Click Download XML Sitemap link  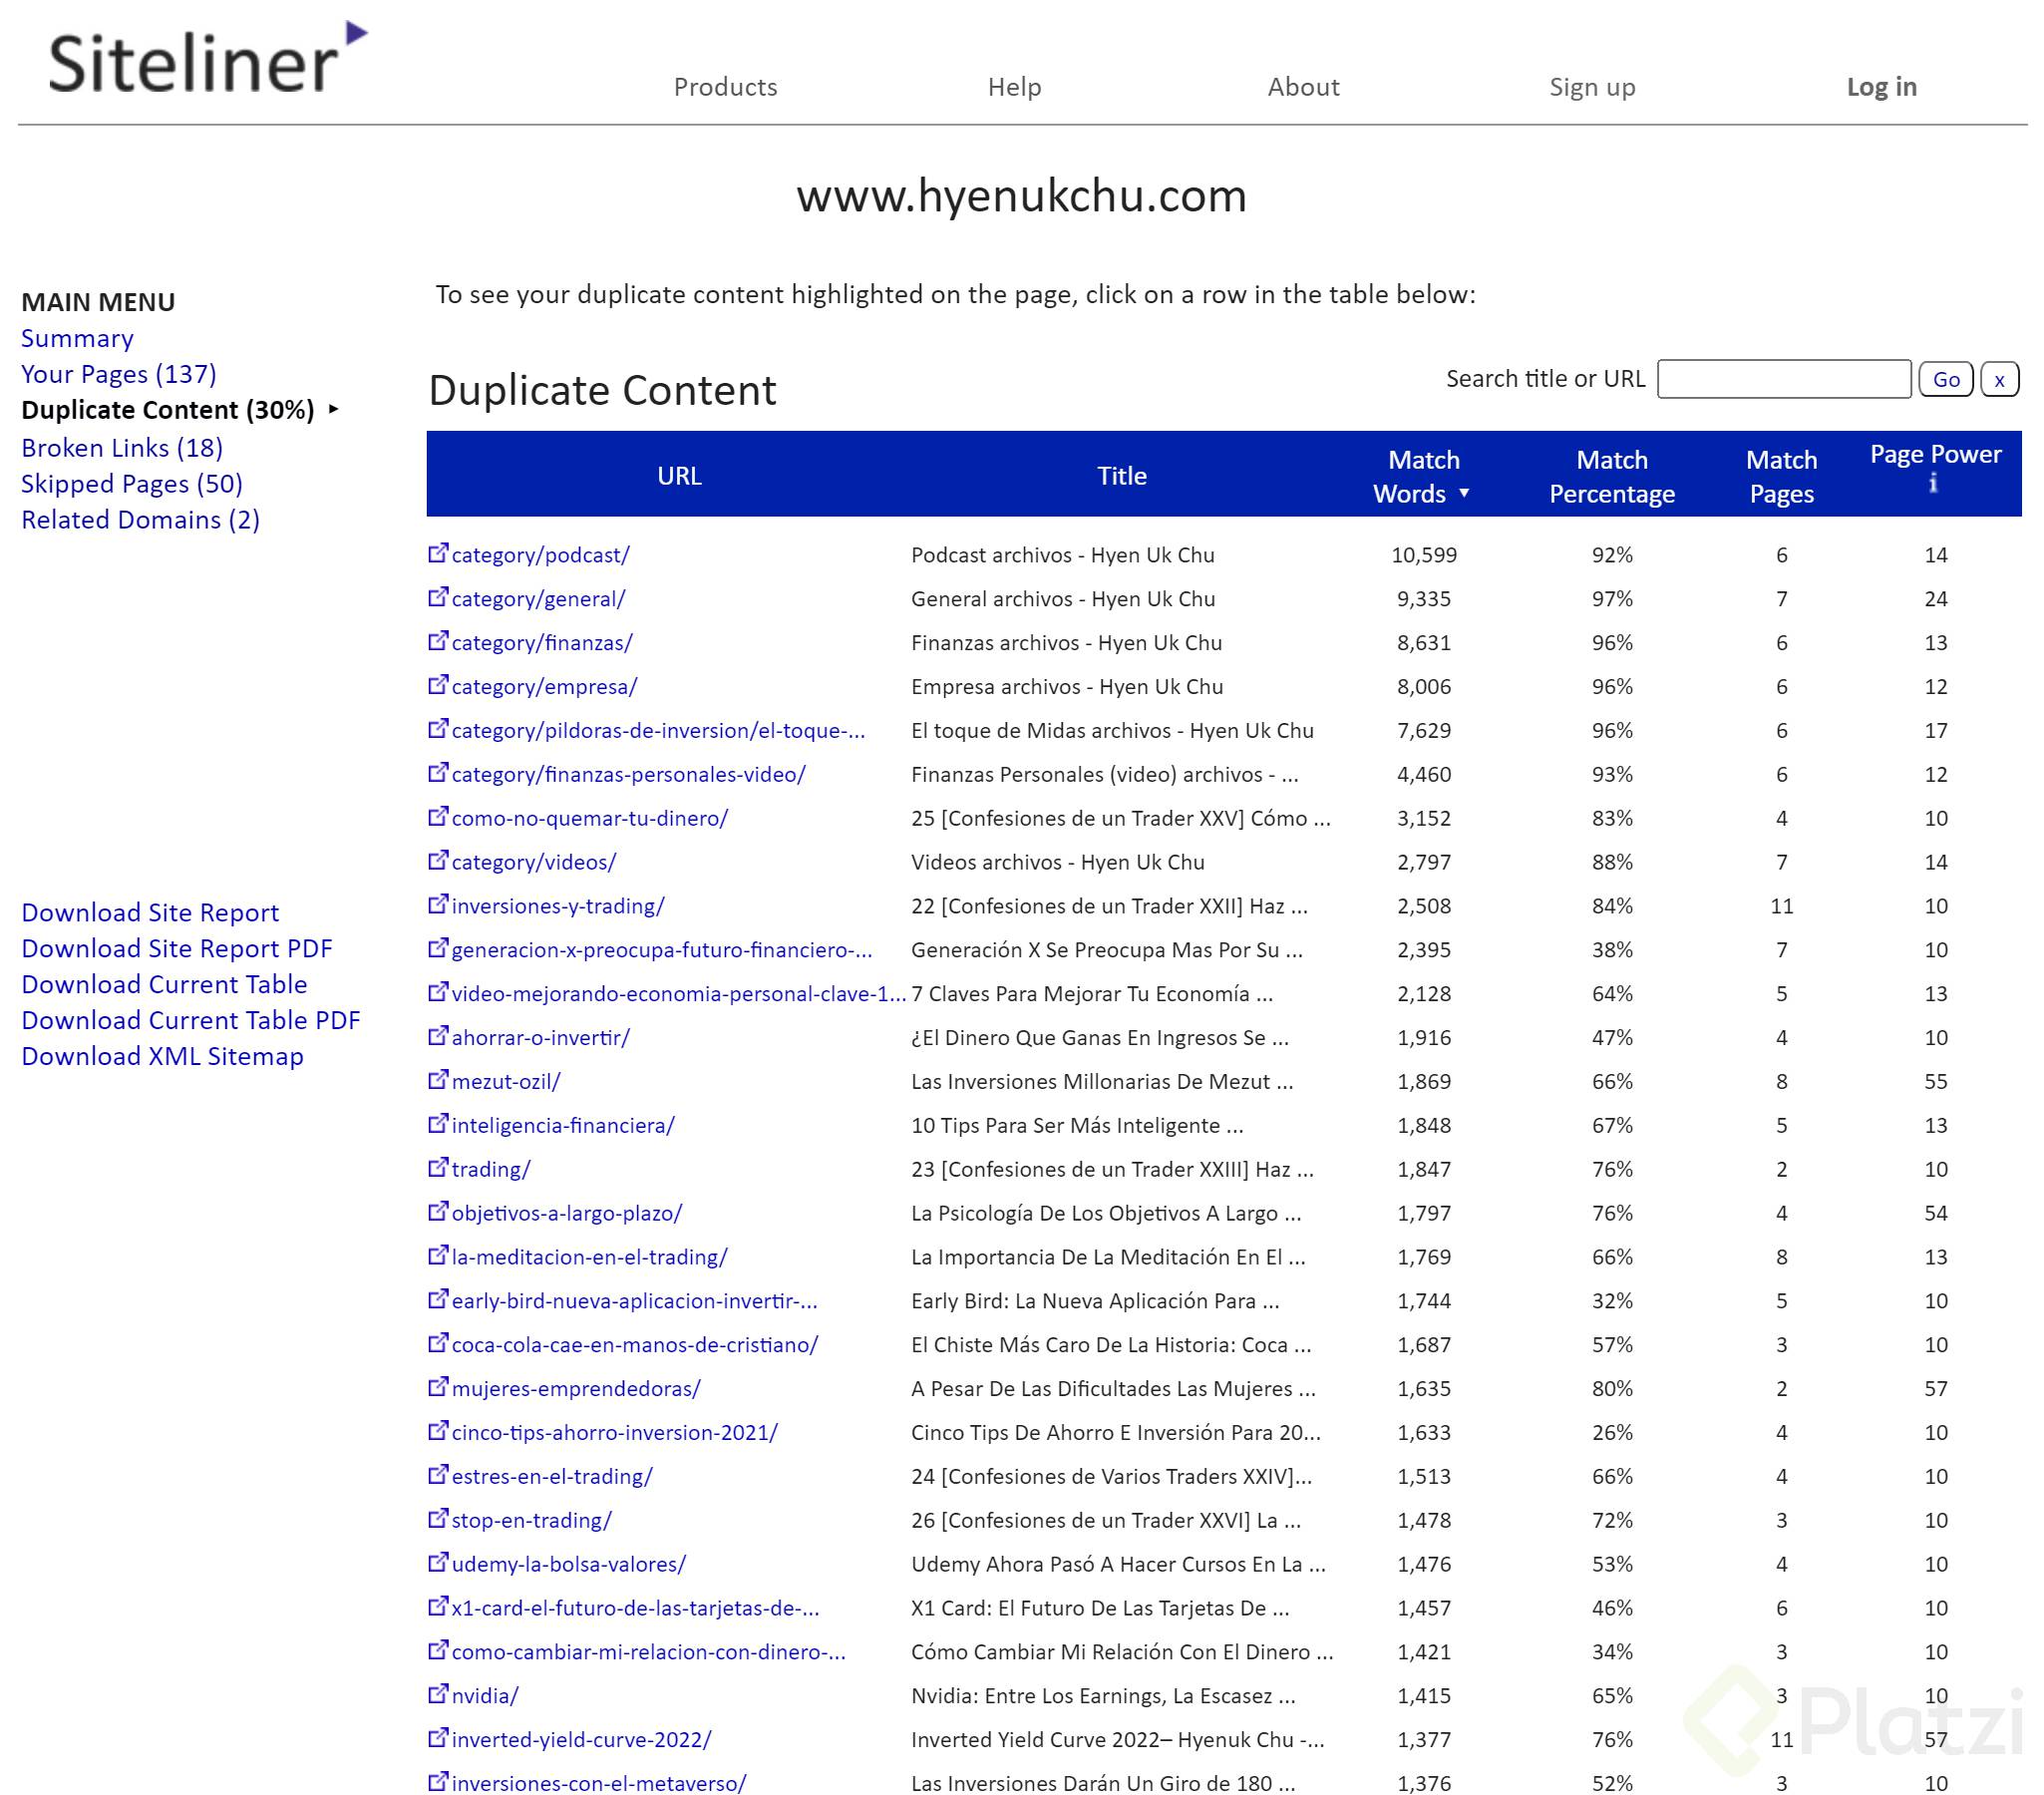tap(162, 1056)
